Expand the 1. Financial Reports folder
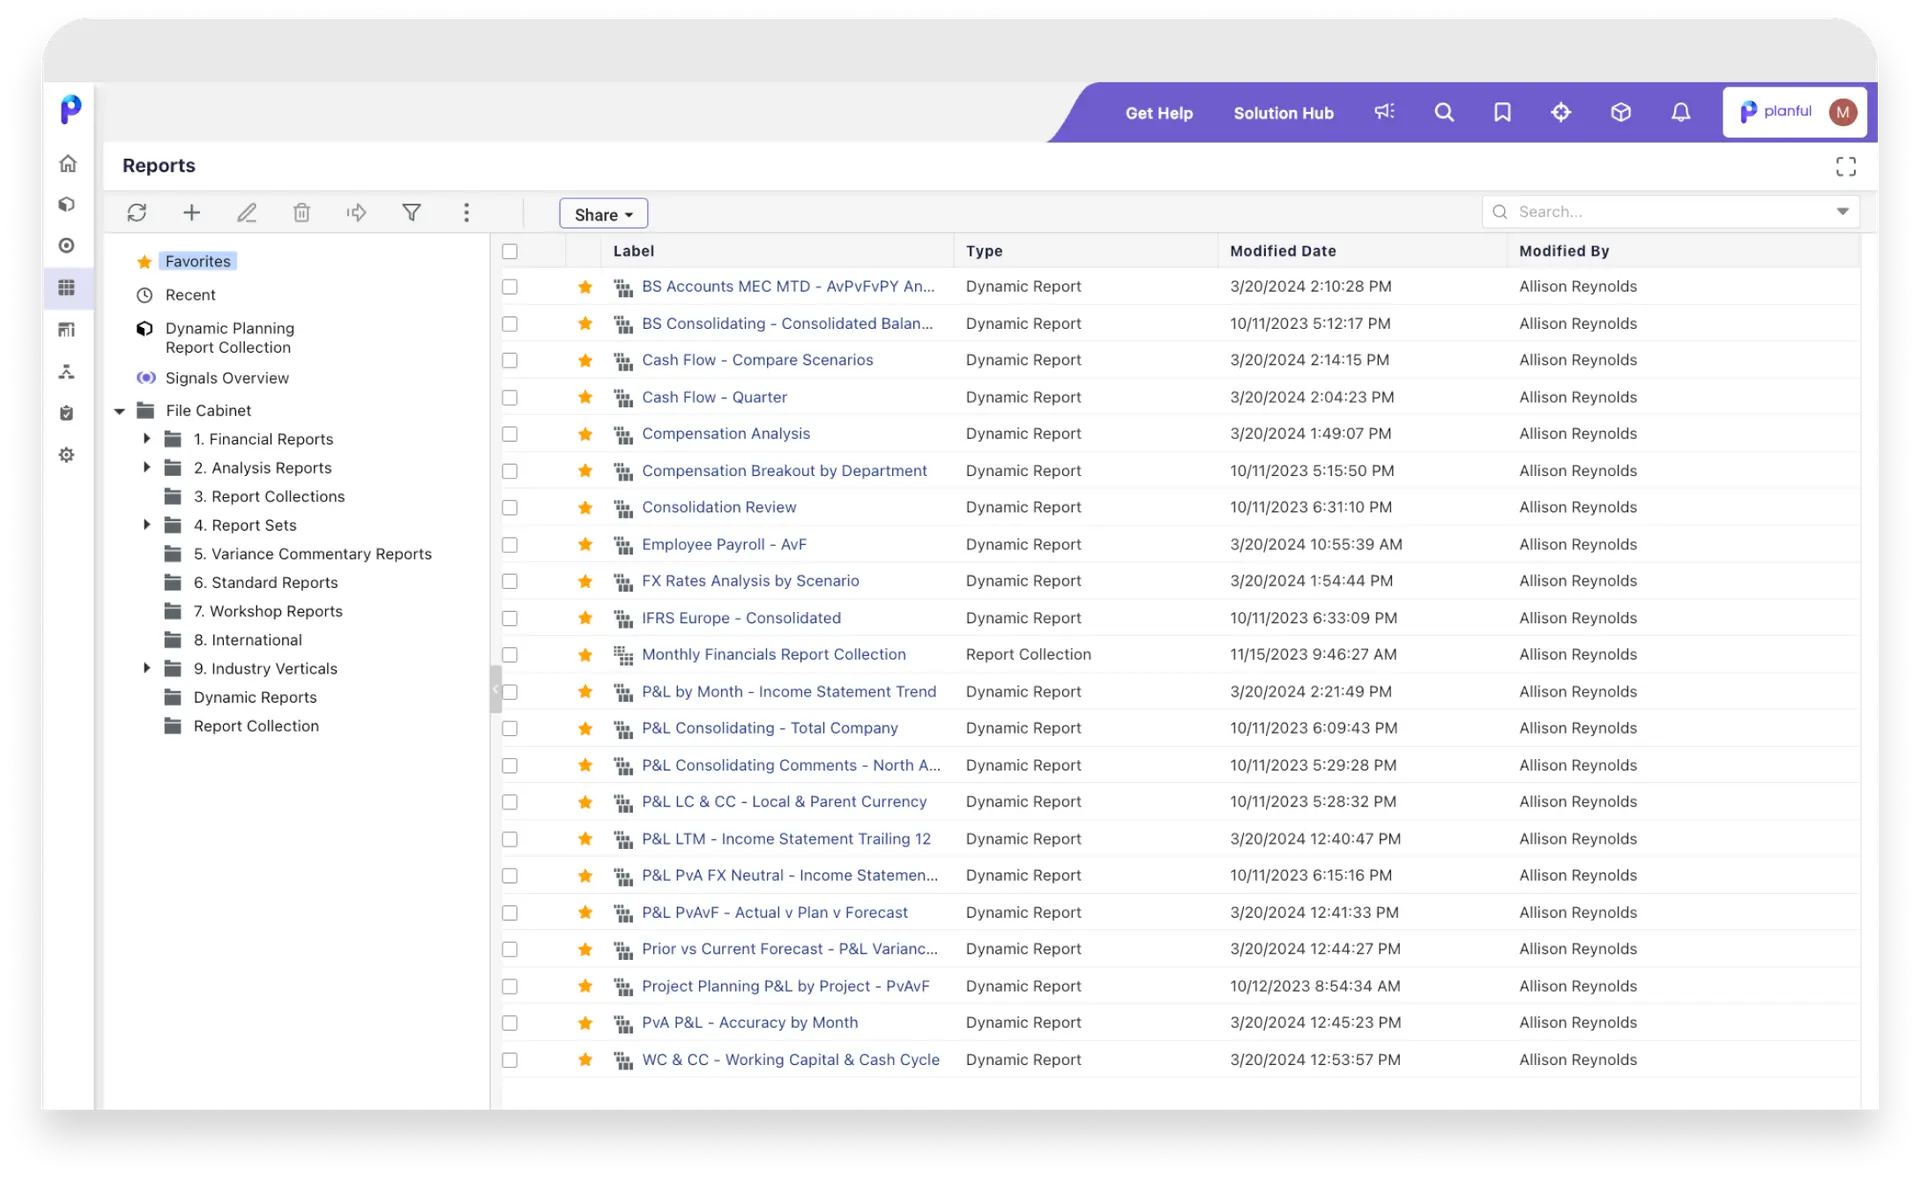1920x1177 pixels. [147, 439]
